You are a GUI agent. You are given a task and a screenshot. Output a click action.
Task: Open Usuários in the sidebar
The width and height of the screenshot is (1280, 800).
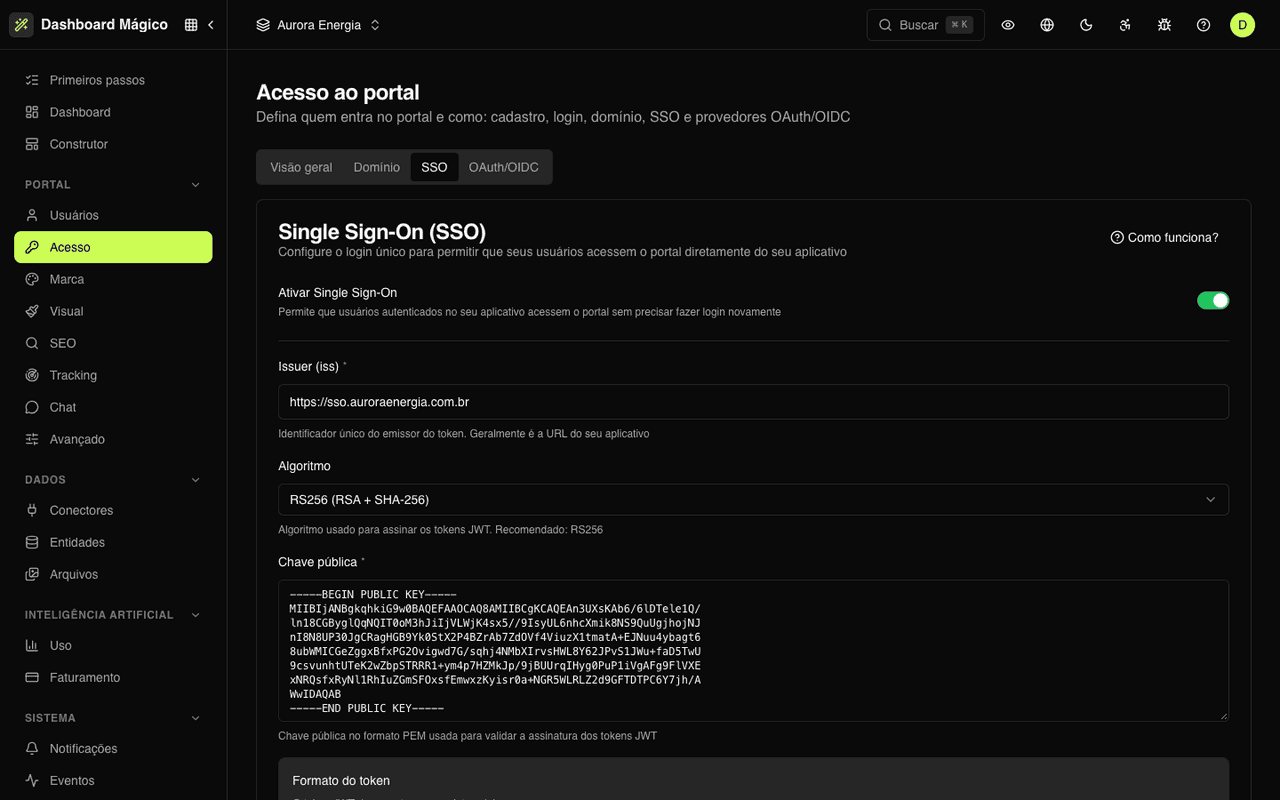[x=113, y=215]
